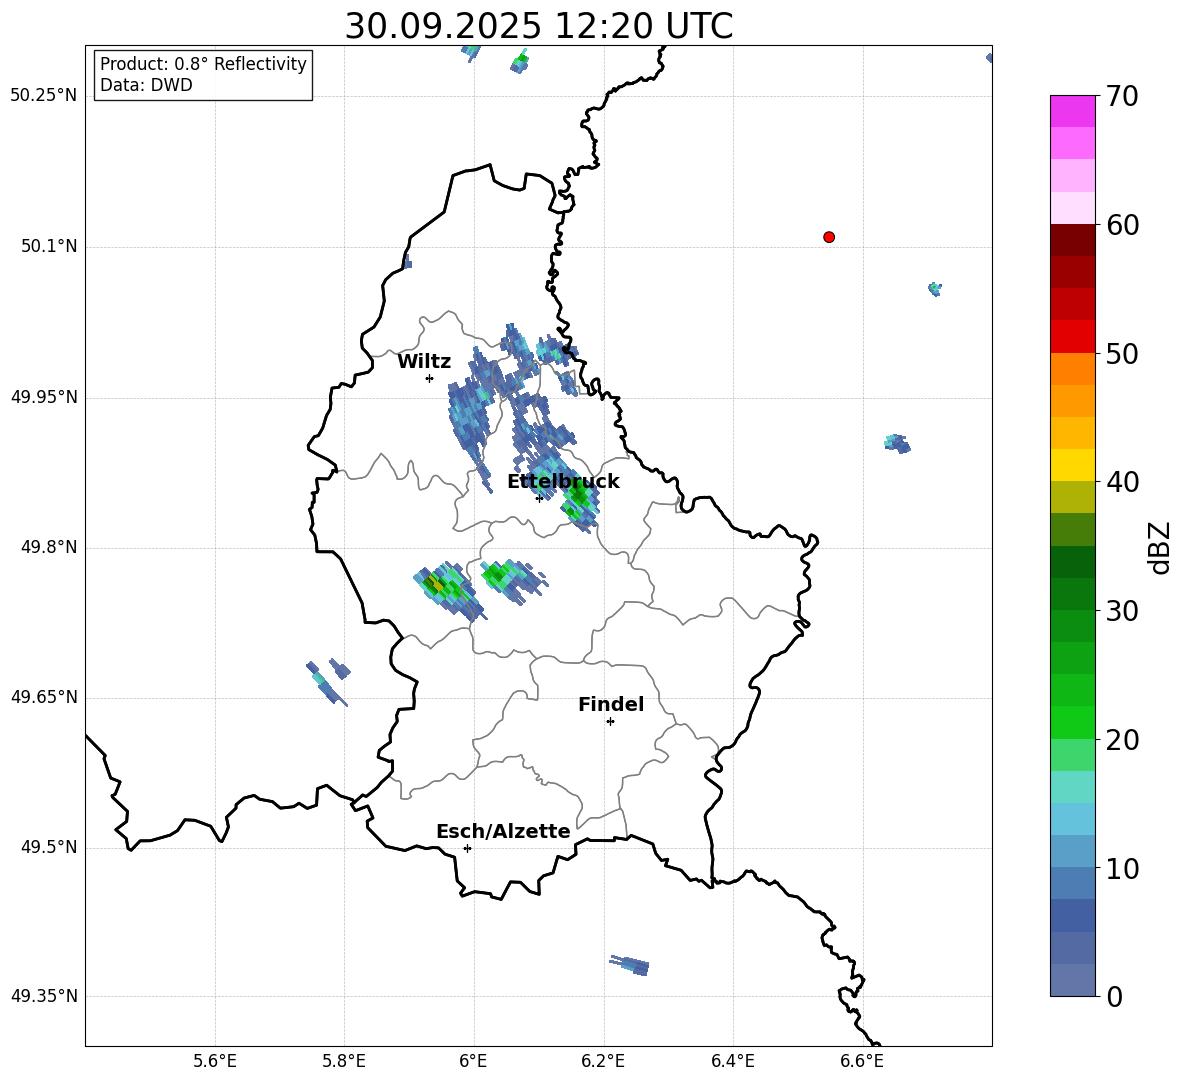1184x1081 pixels.
Task: Click the red radar site dot
Action: click(828, 237)
